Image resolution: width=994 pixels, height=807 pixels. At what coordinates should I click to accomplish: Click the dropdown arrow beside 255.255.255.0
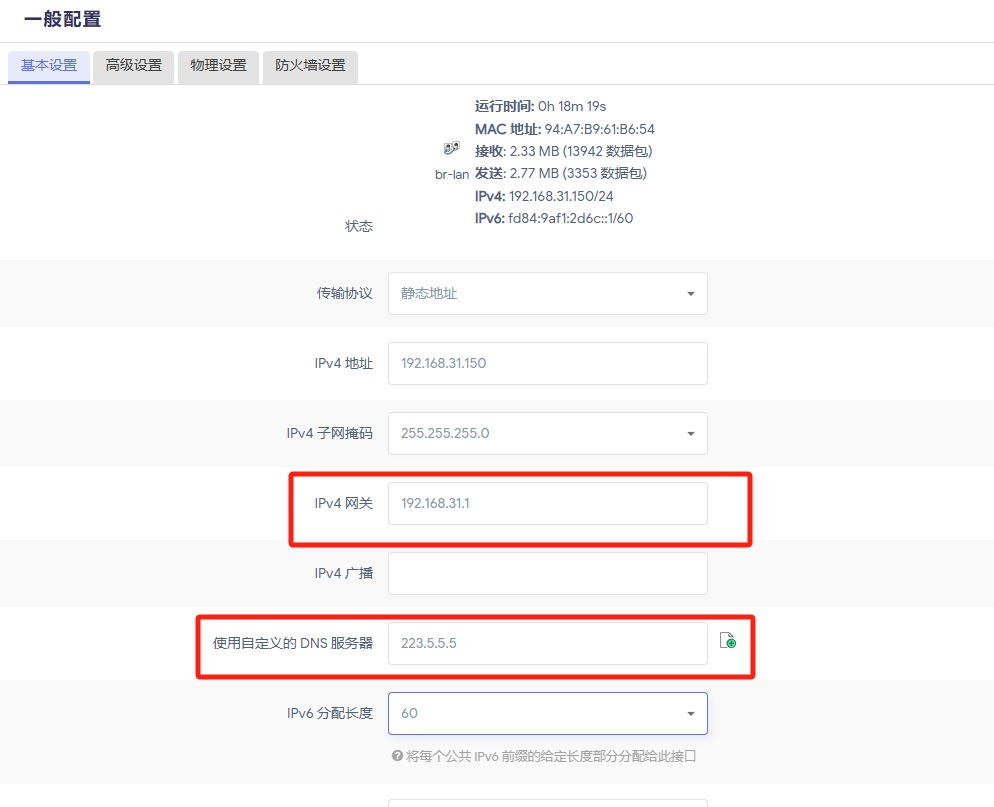point(690,433)
